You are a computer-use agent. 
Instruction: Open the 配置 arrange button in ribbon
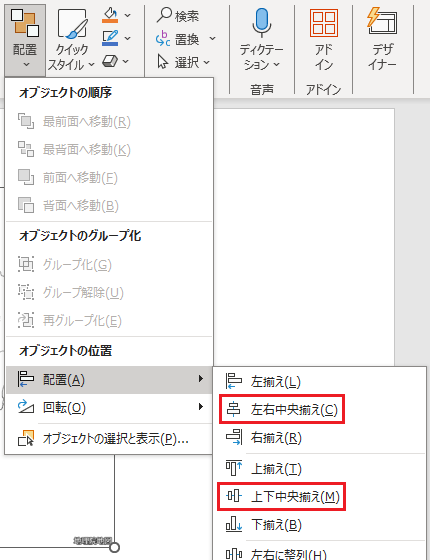[25, 39]
